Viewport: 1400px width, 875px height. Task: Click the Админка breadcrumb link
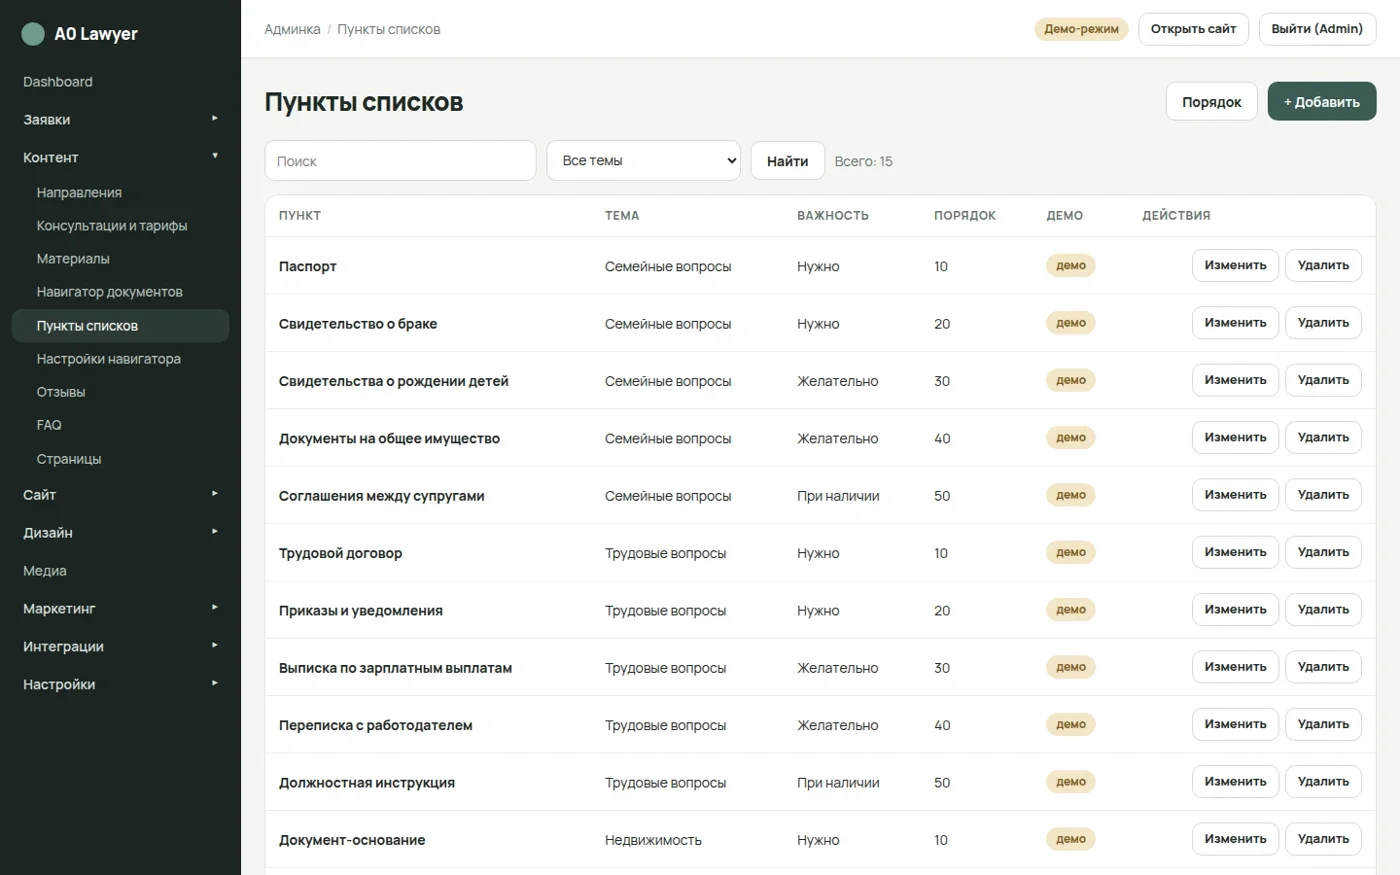[x=292, y=29]
